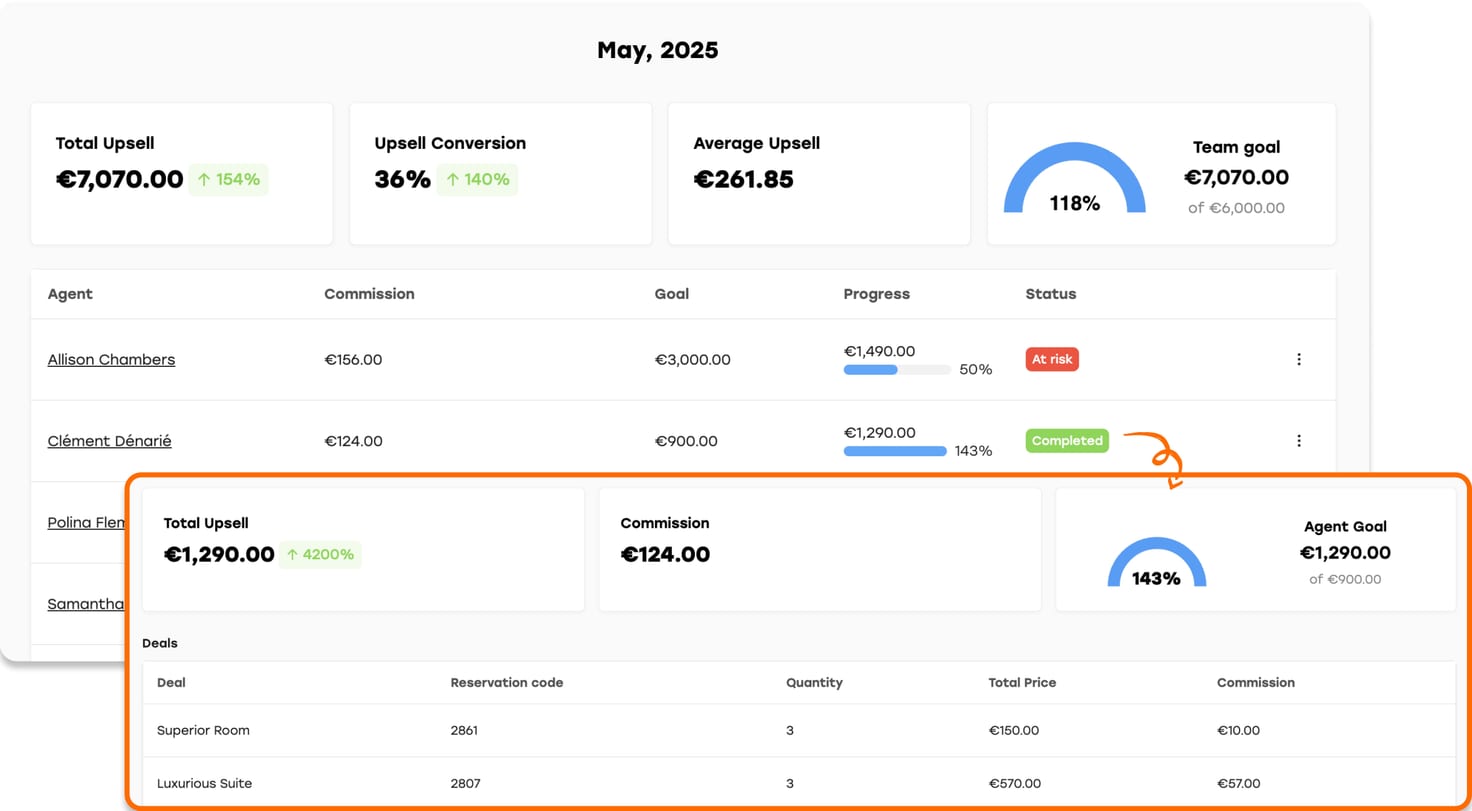Click Clément Dénarié 143% progress bar
The image size is (1472, 811).
[894, 451]
